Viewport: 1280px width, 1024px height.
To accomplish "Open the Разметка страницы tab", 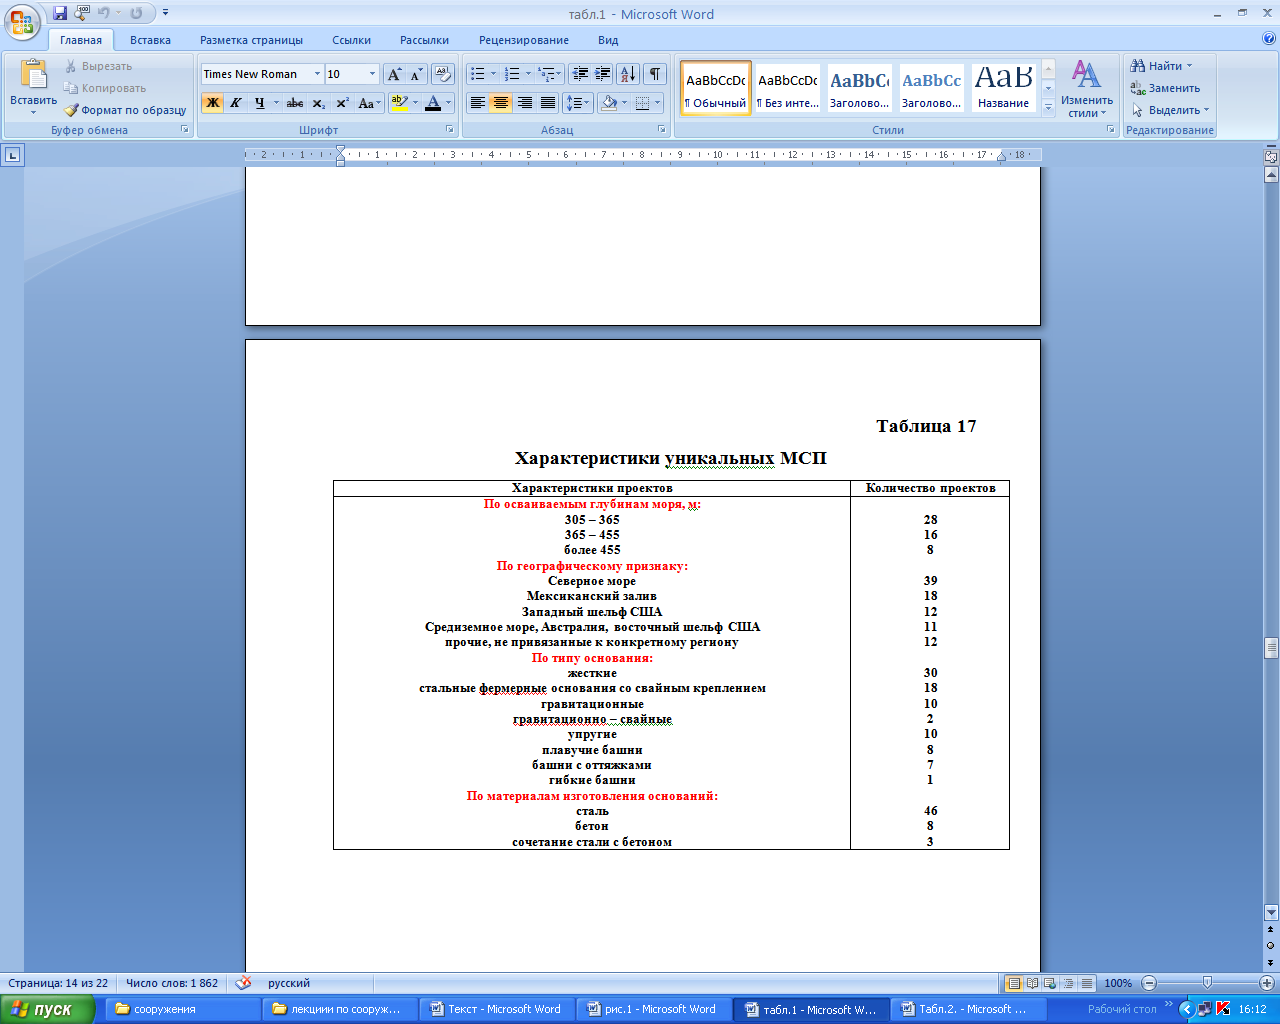I will 251,40.
